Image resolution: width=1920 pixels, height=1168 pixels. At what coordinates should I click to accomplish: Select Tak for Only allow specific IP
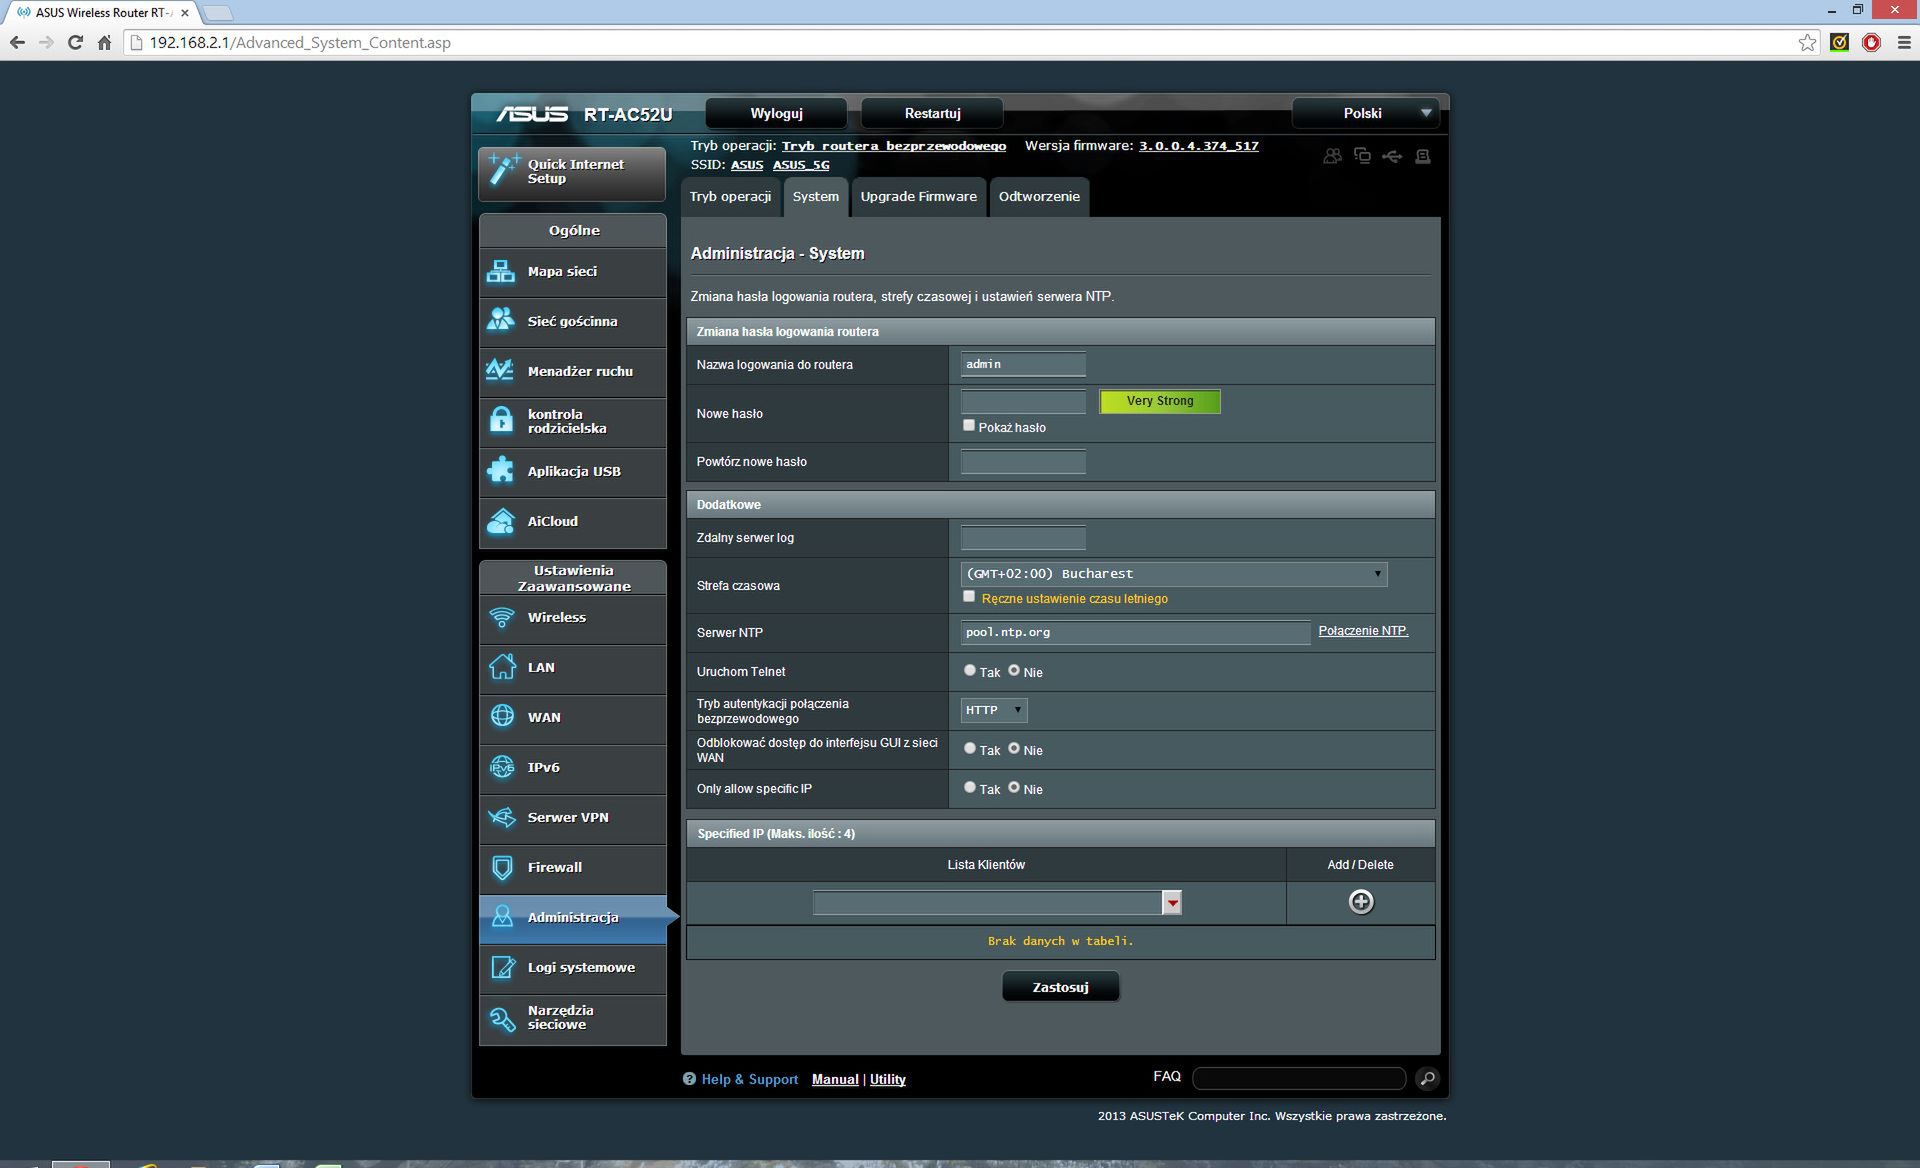(x=969, y=788)
